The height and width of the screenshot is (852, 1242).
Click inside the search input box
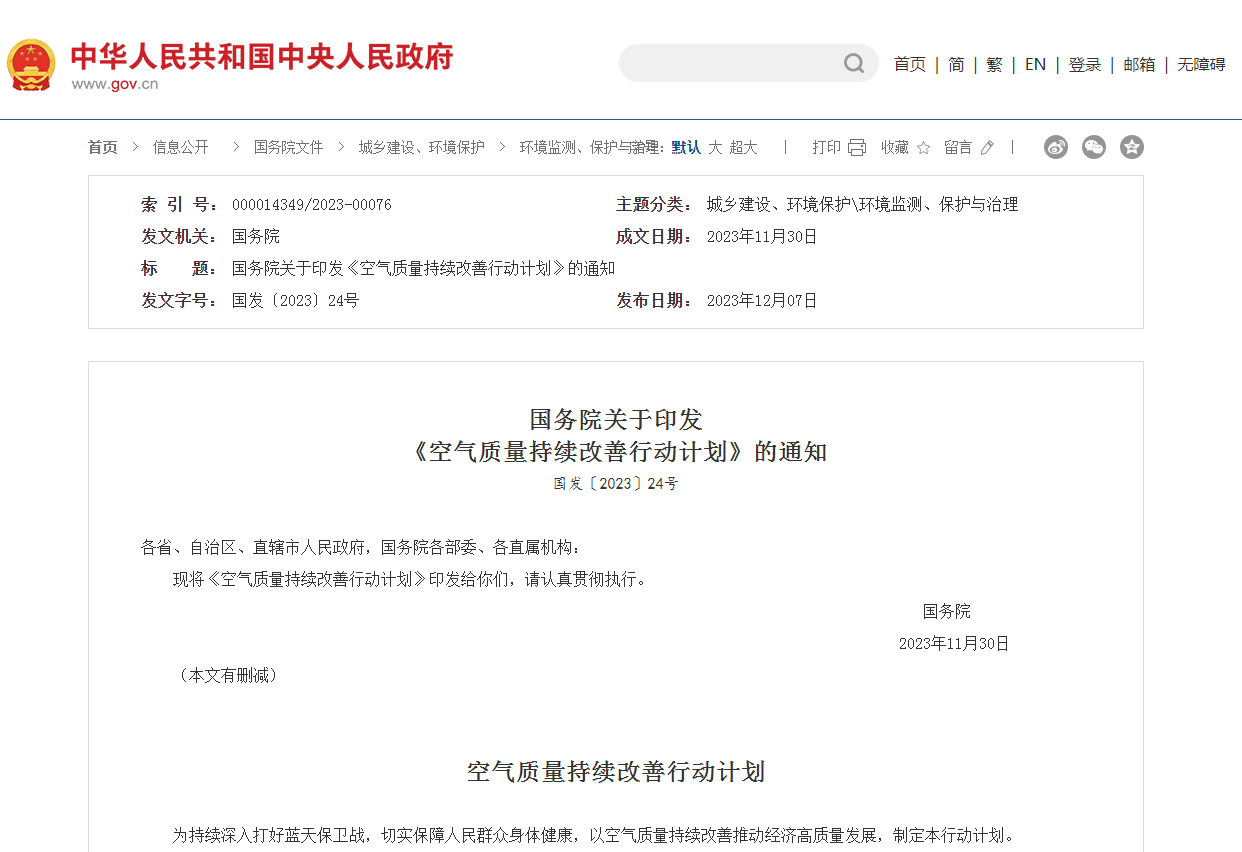coord(730,63)
